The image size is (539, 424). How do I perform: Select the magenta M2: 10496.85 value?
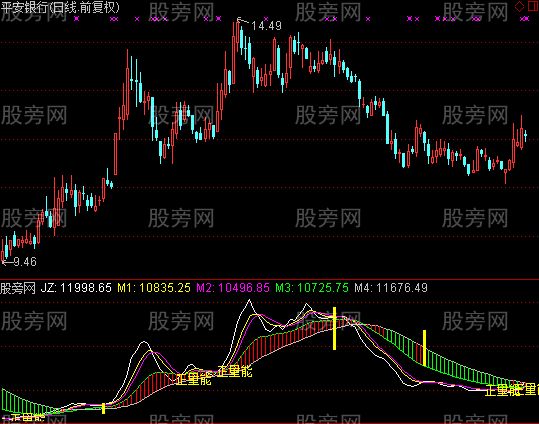(x=233, y=288)
